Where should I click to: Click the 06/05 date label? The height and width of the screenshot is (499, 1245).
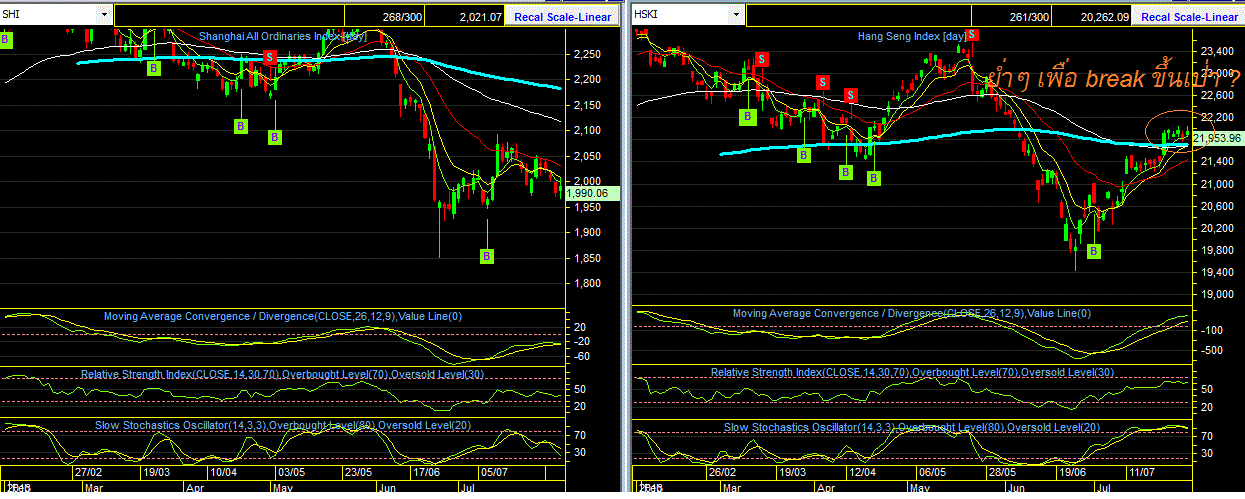[931, 471]
